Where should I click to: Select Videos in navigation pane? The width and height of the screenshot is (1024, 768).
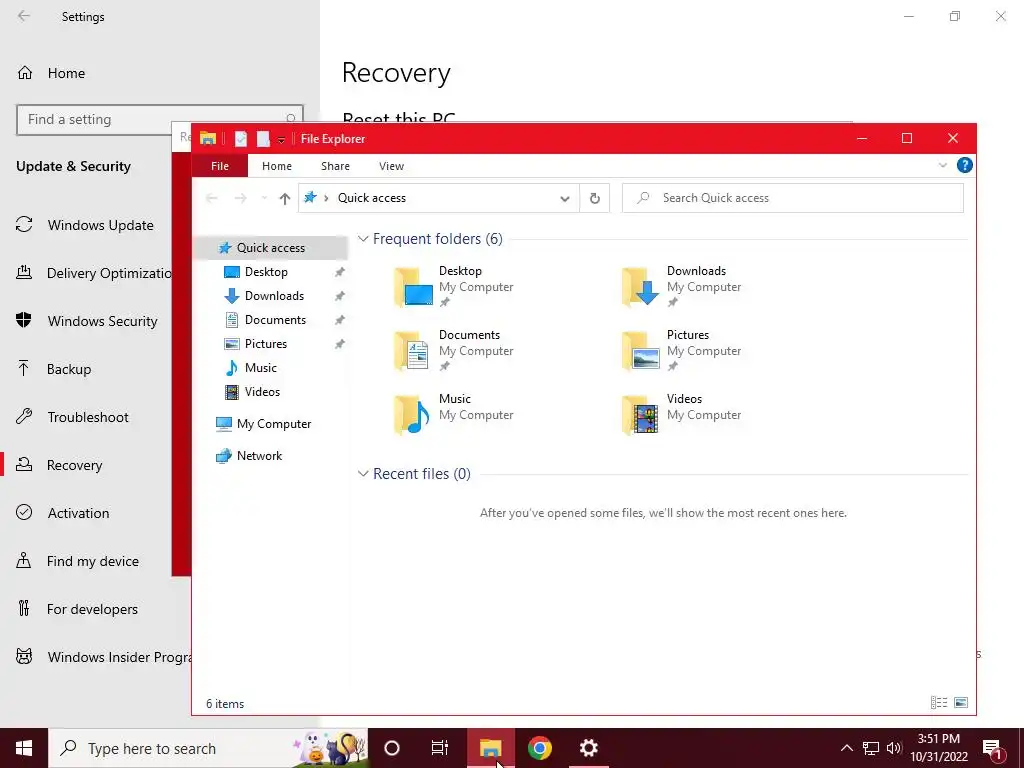pos(262,392)
